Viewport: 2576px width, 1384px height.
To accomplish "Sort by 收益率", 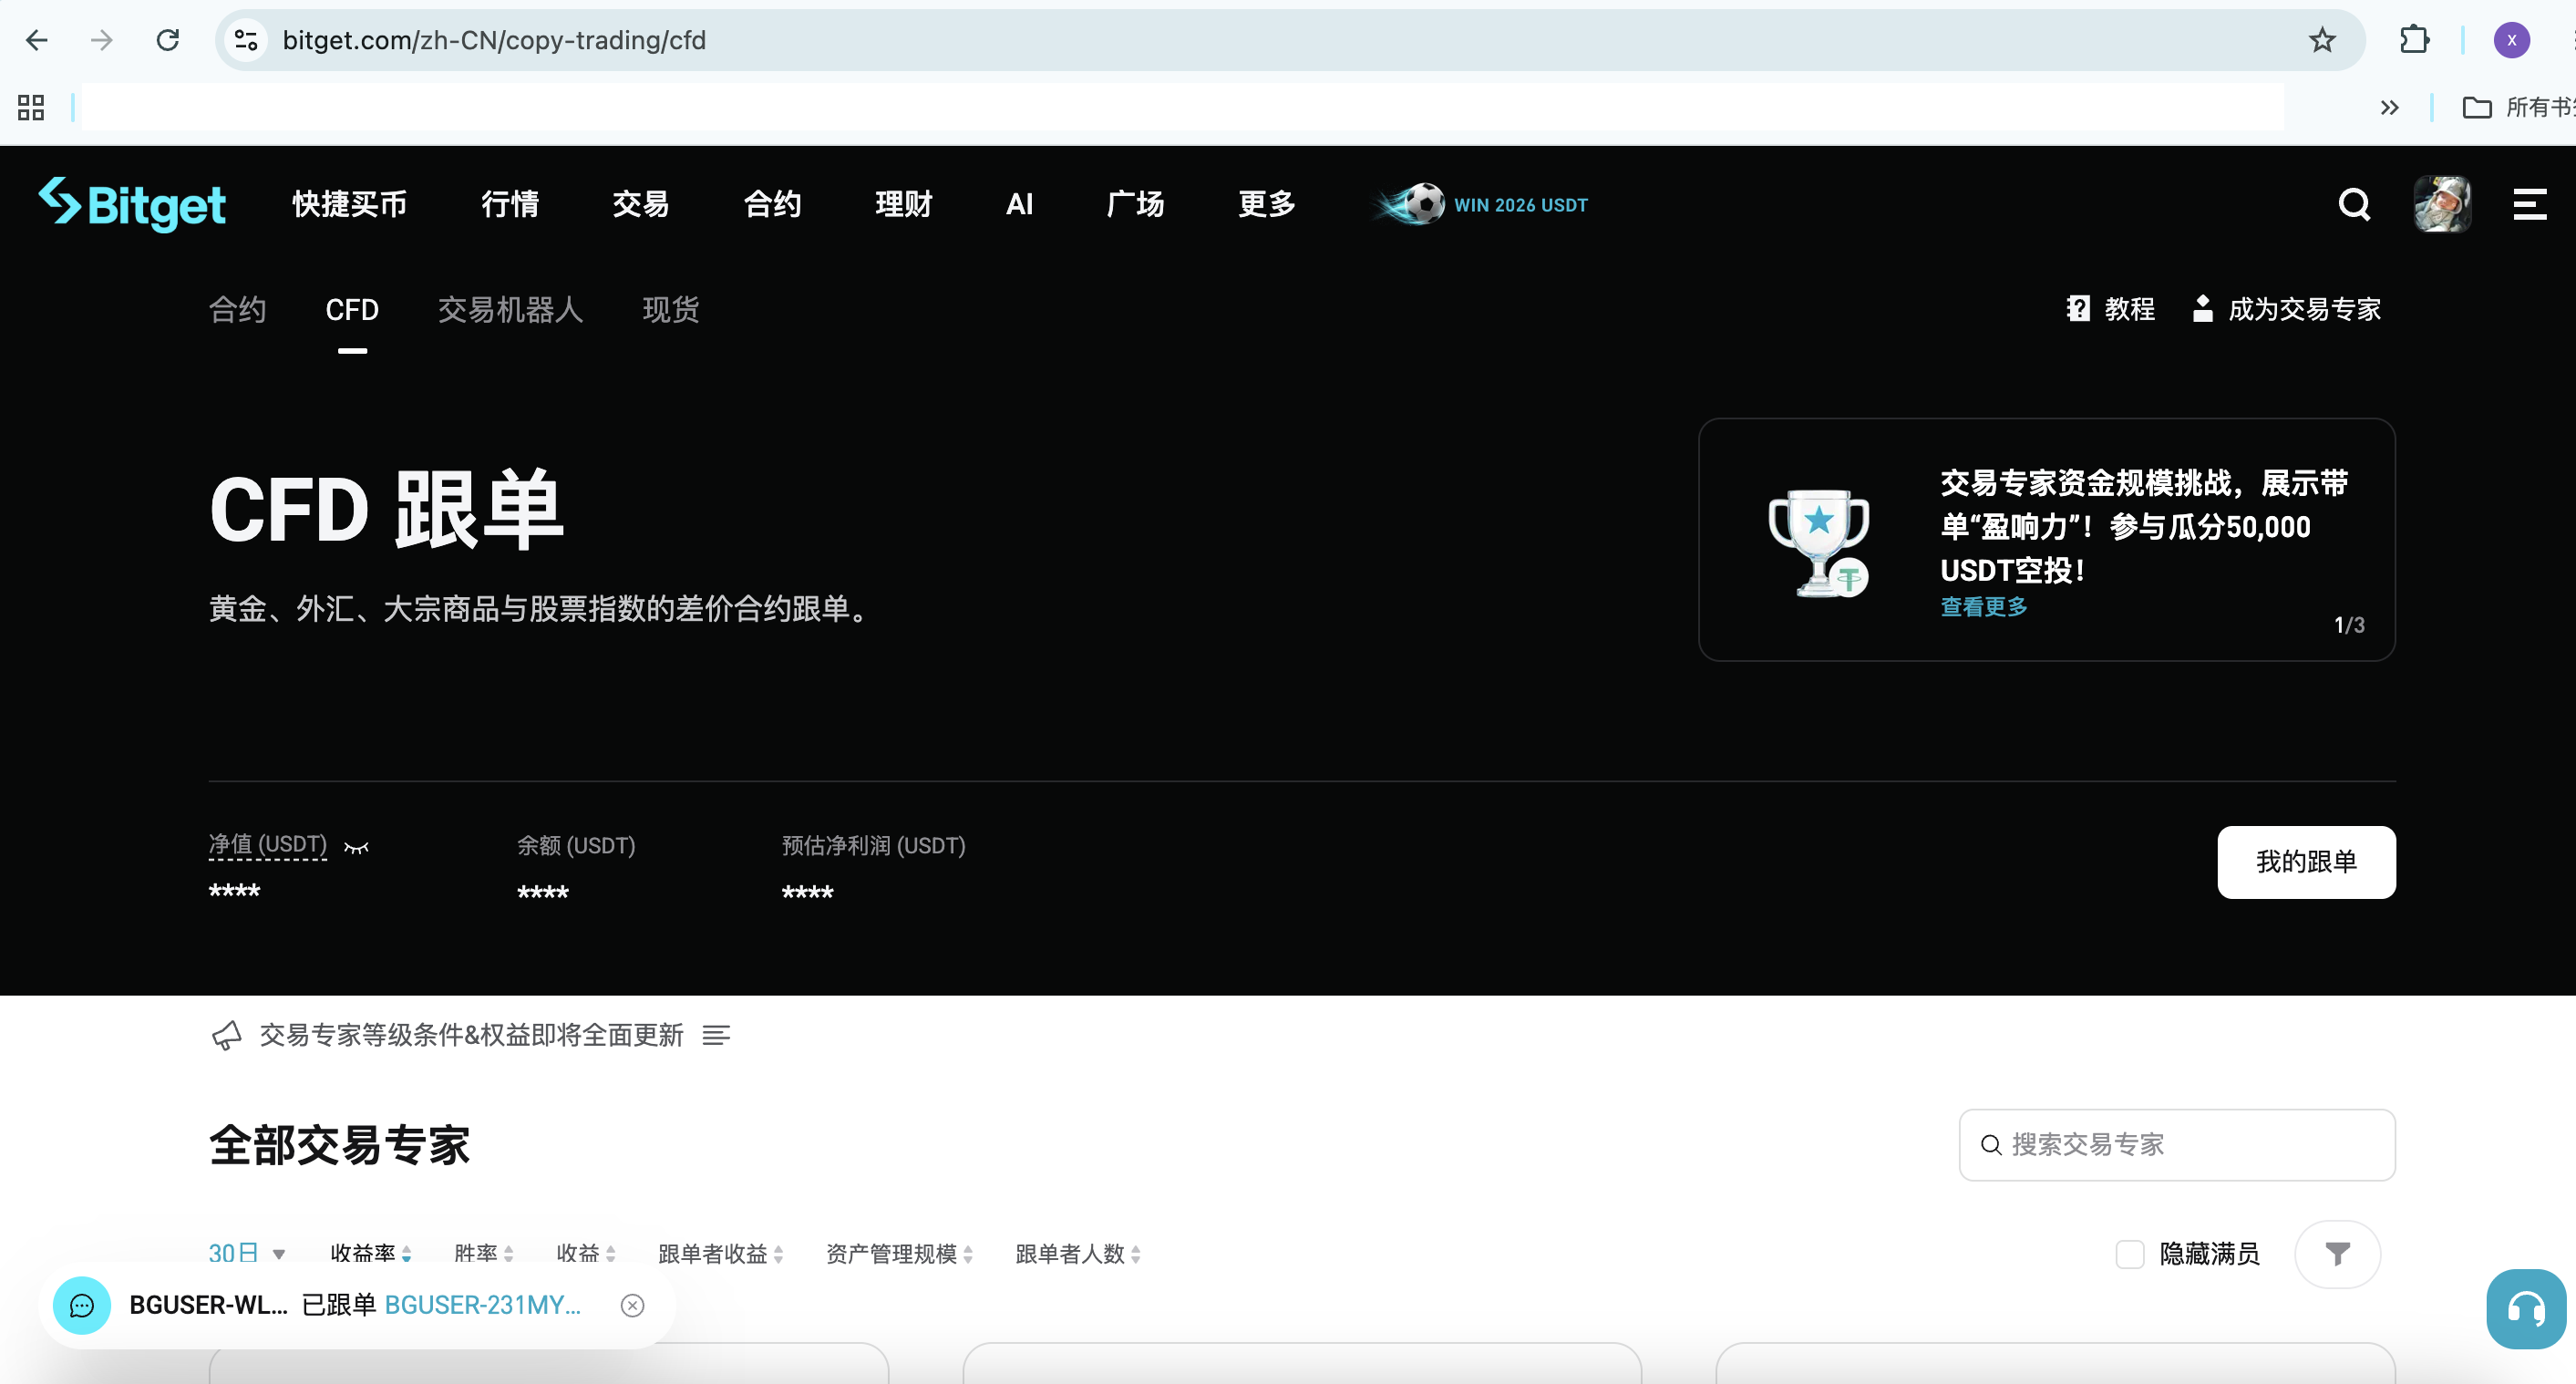I will (x=371, y=1254).
